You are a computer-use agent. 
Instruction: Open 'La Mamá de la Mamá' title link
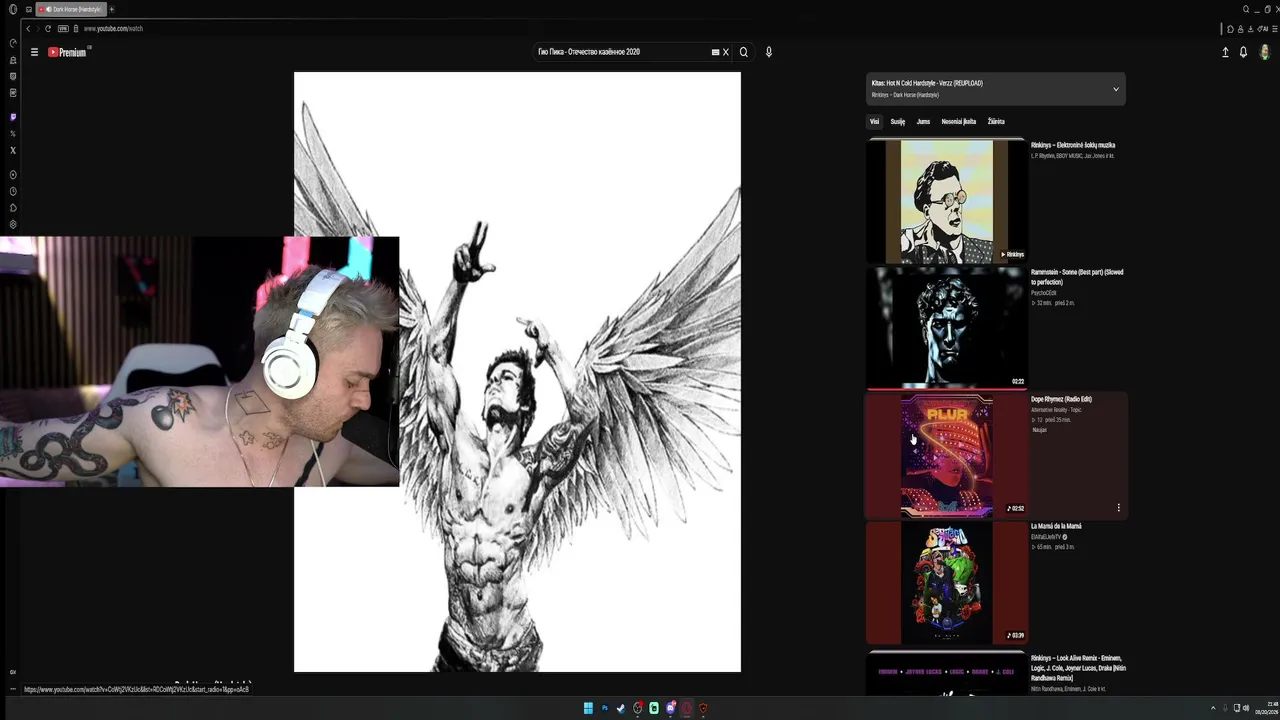point(1056,526)
